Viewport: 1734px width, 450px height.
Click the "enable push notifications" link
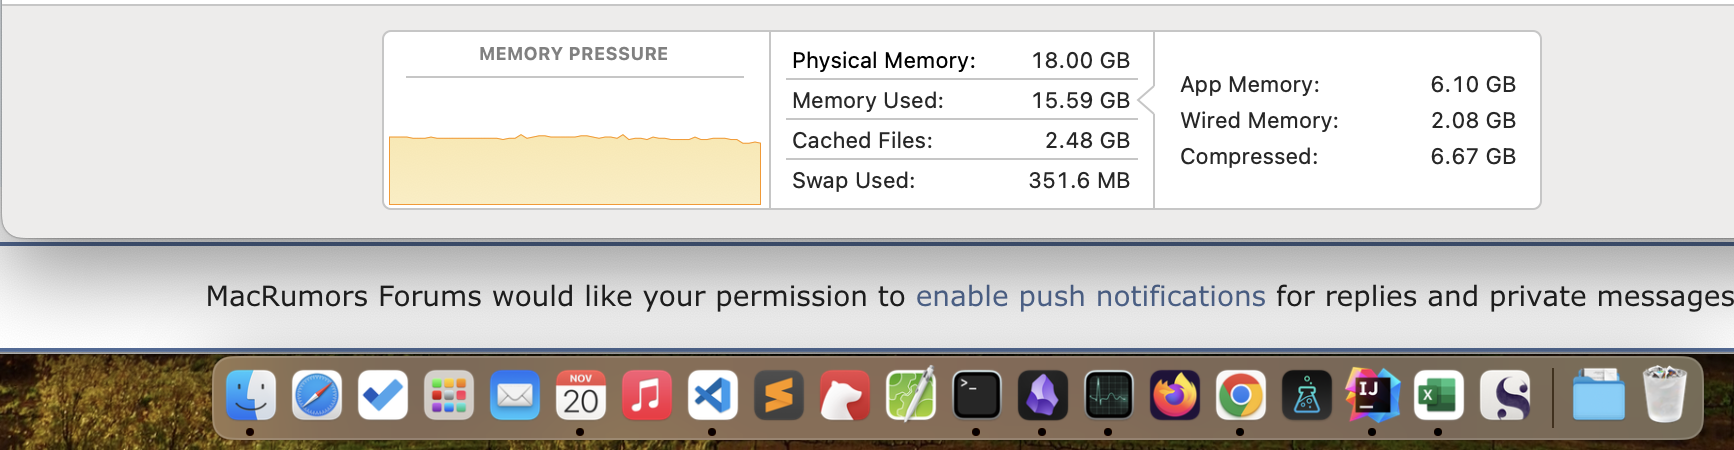(x=1090, y=297)
